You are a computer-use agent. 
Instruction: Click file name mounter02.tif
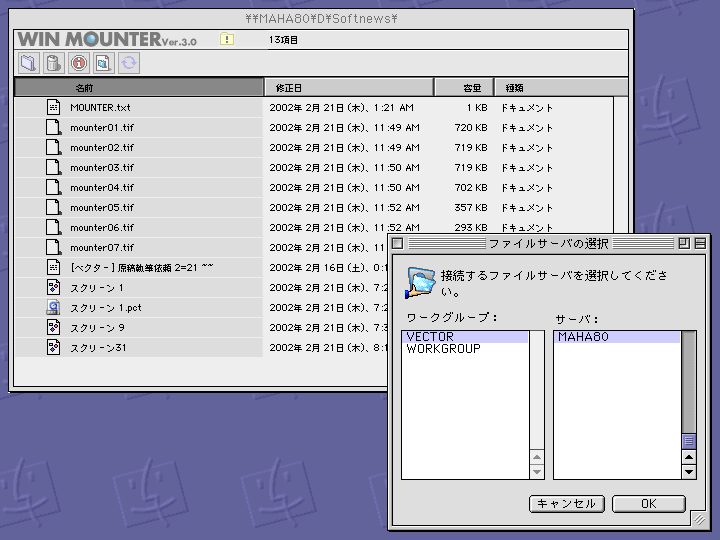click(x=102, y=147)
